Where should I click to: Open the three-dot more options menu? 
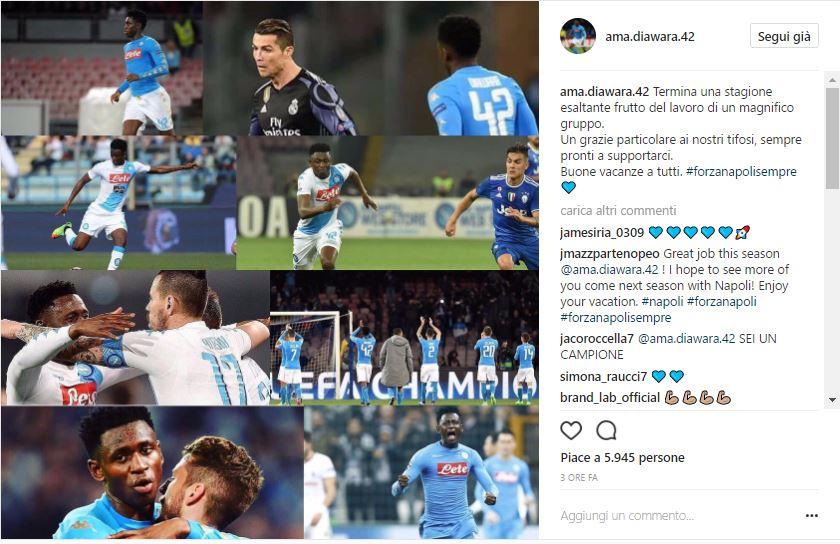click(812, 516)
